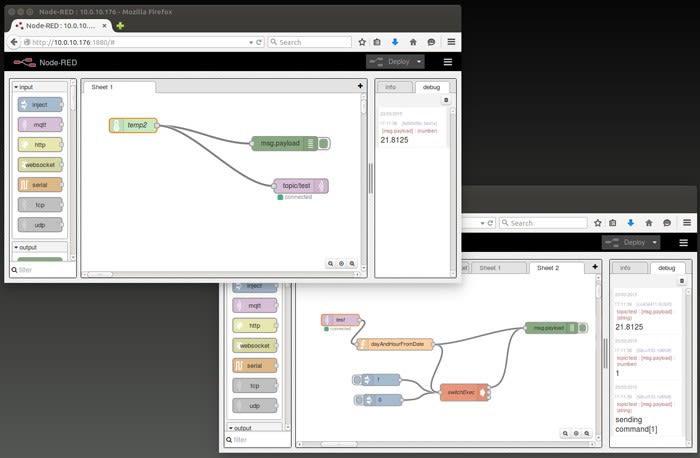Open Node-RED main menu in back window

(x=683, y=242)
